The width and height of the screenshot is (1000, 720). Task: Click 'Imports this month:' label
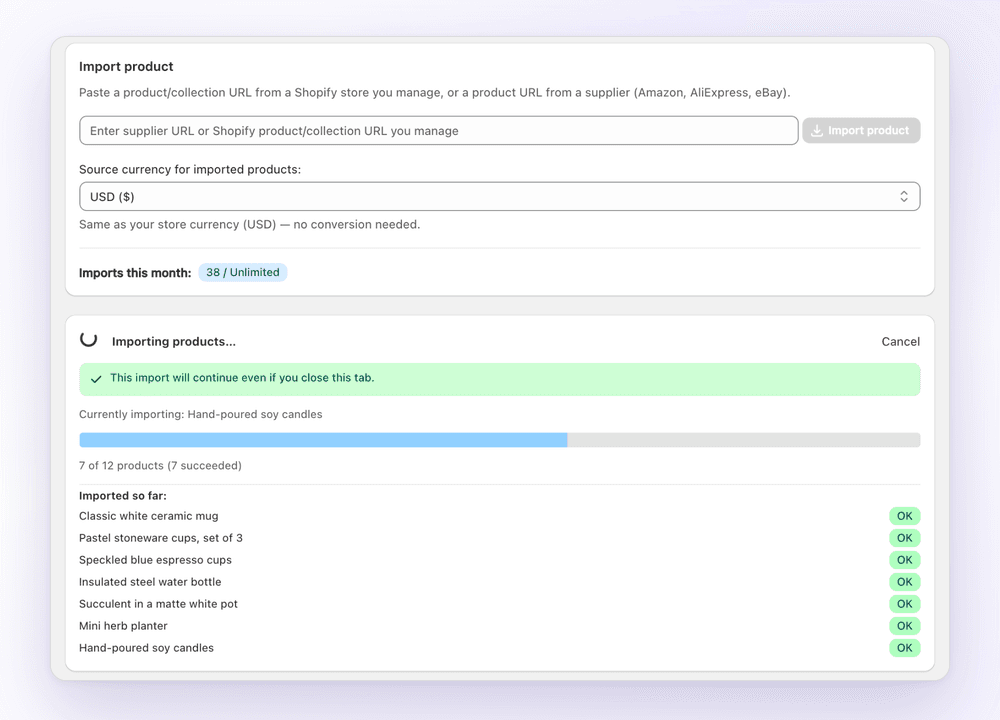tap(135, 273)
